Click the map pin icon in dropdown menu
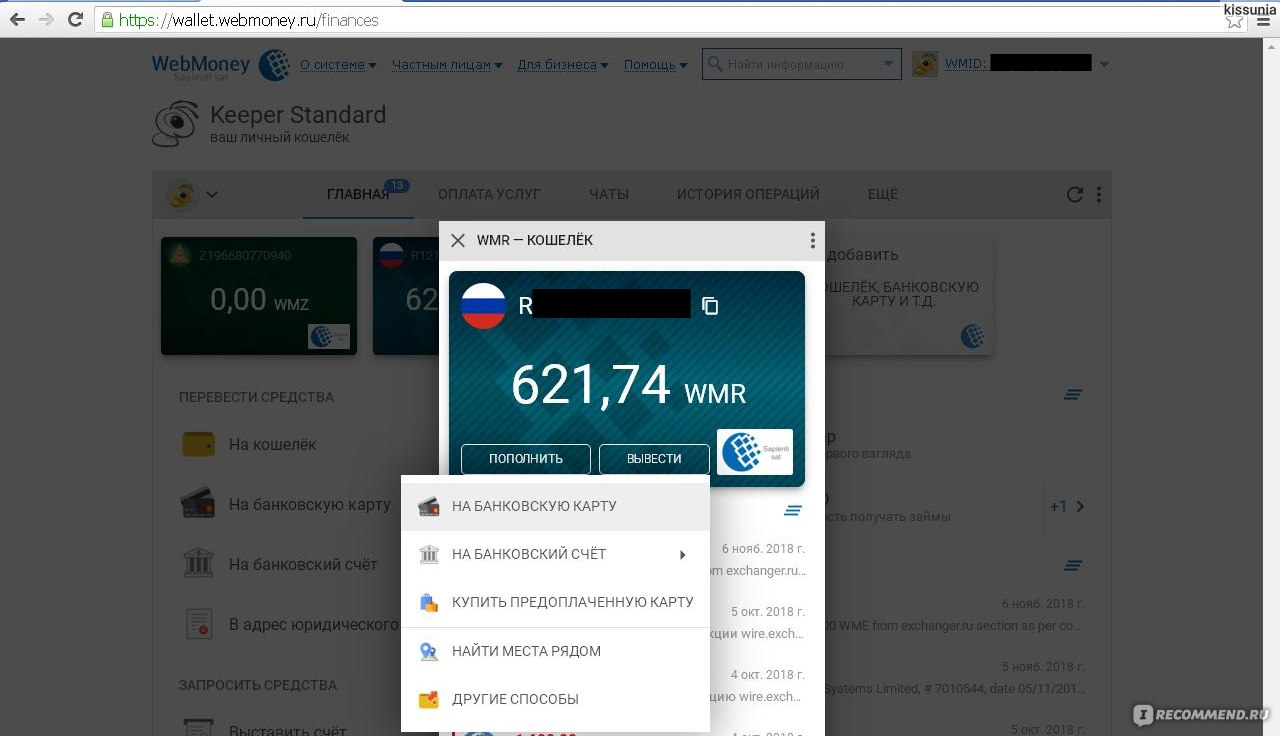Image resolution: width=1280 pixels, height=736 pixels. (429, 651)
